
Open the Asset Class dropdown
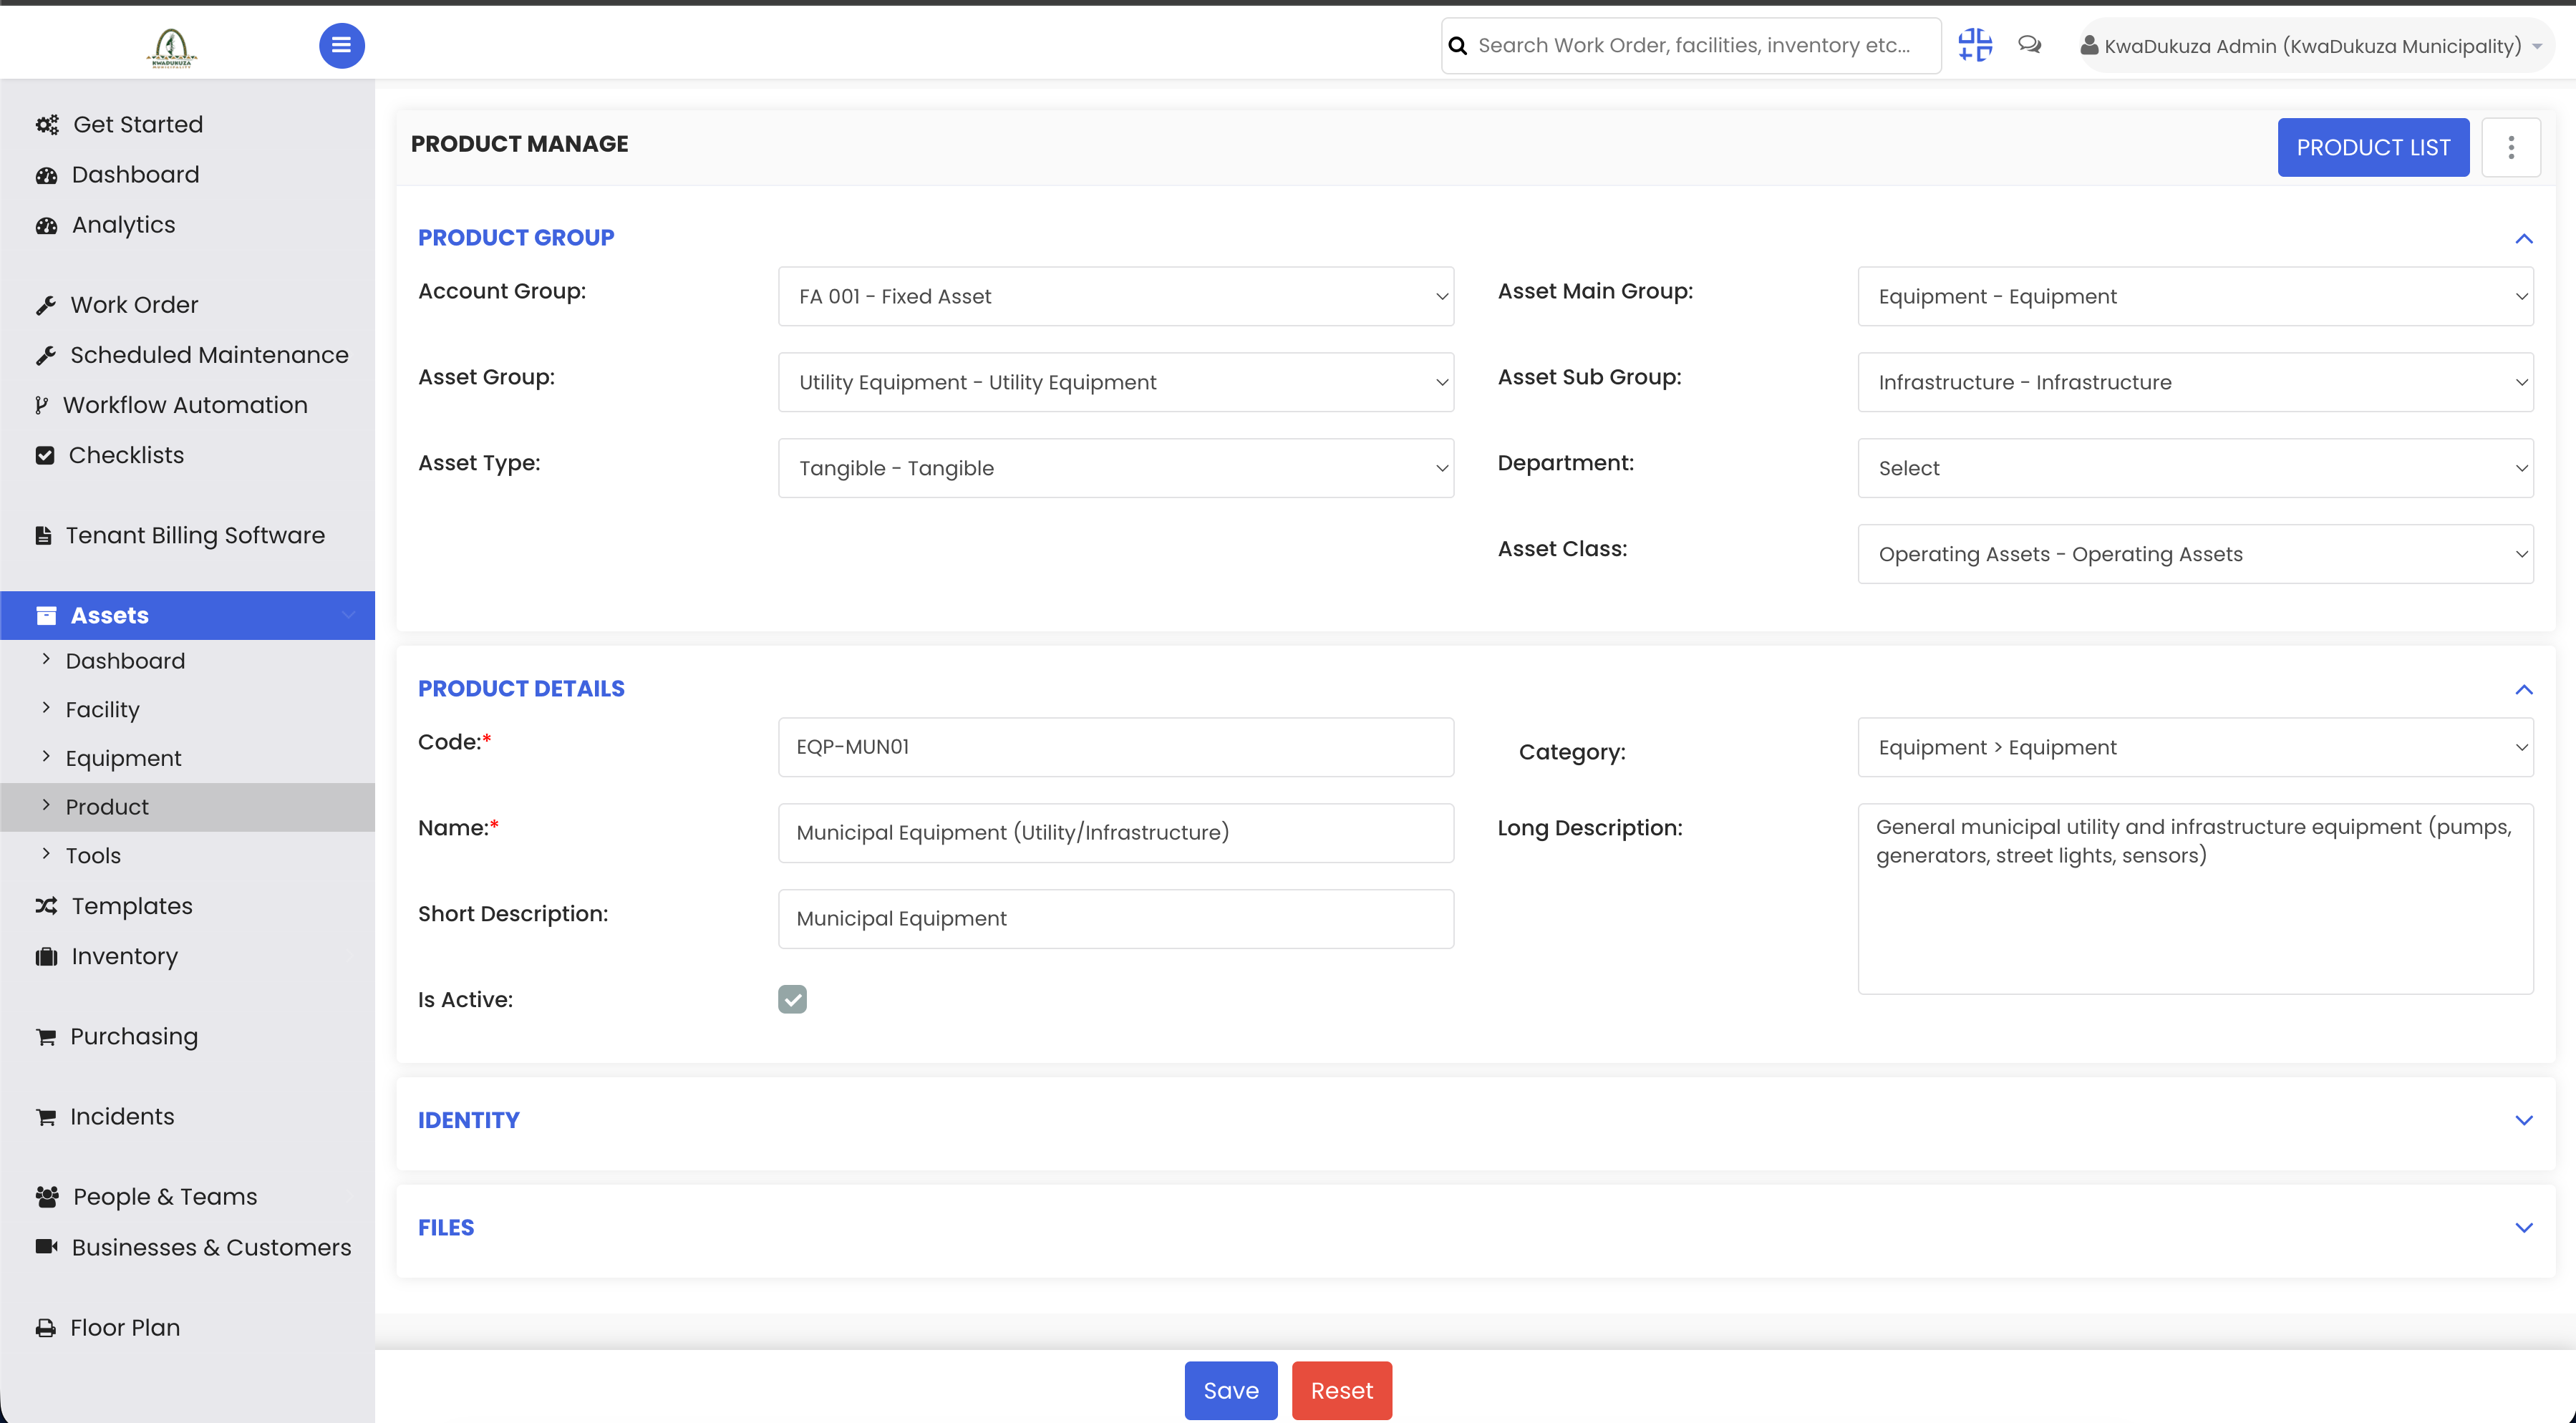(2195, 554)
